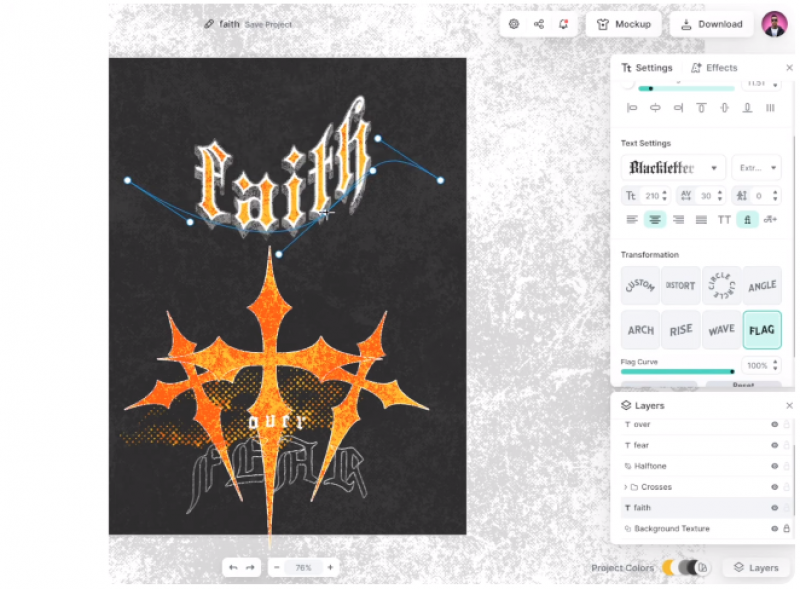This screenshot has width=800, height=589.
Task: Zoom in with the plus button
Action: [x=330, y=567]
